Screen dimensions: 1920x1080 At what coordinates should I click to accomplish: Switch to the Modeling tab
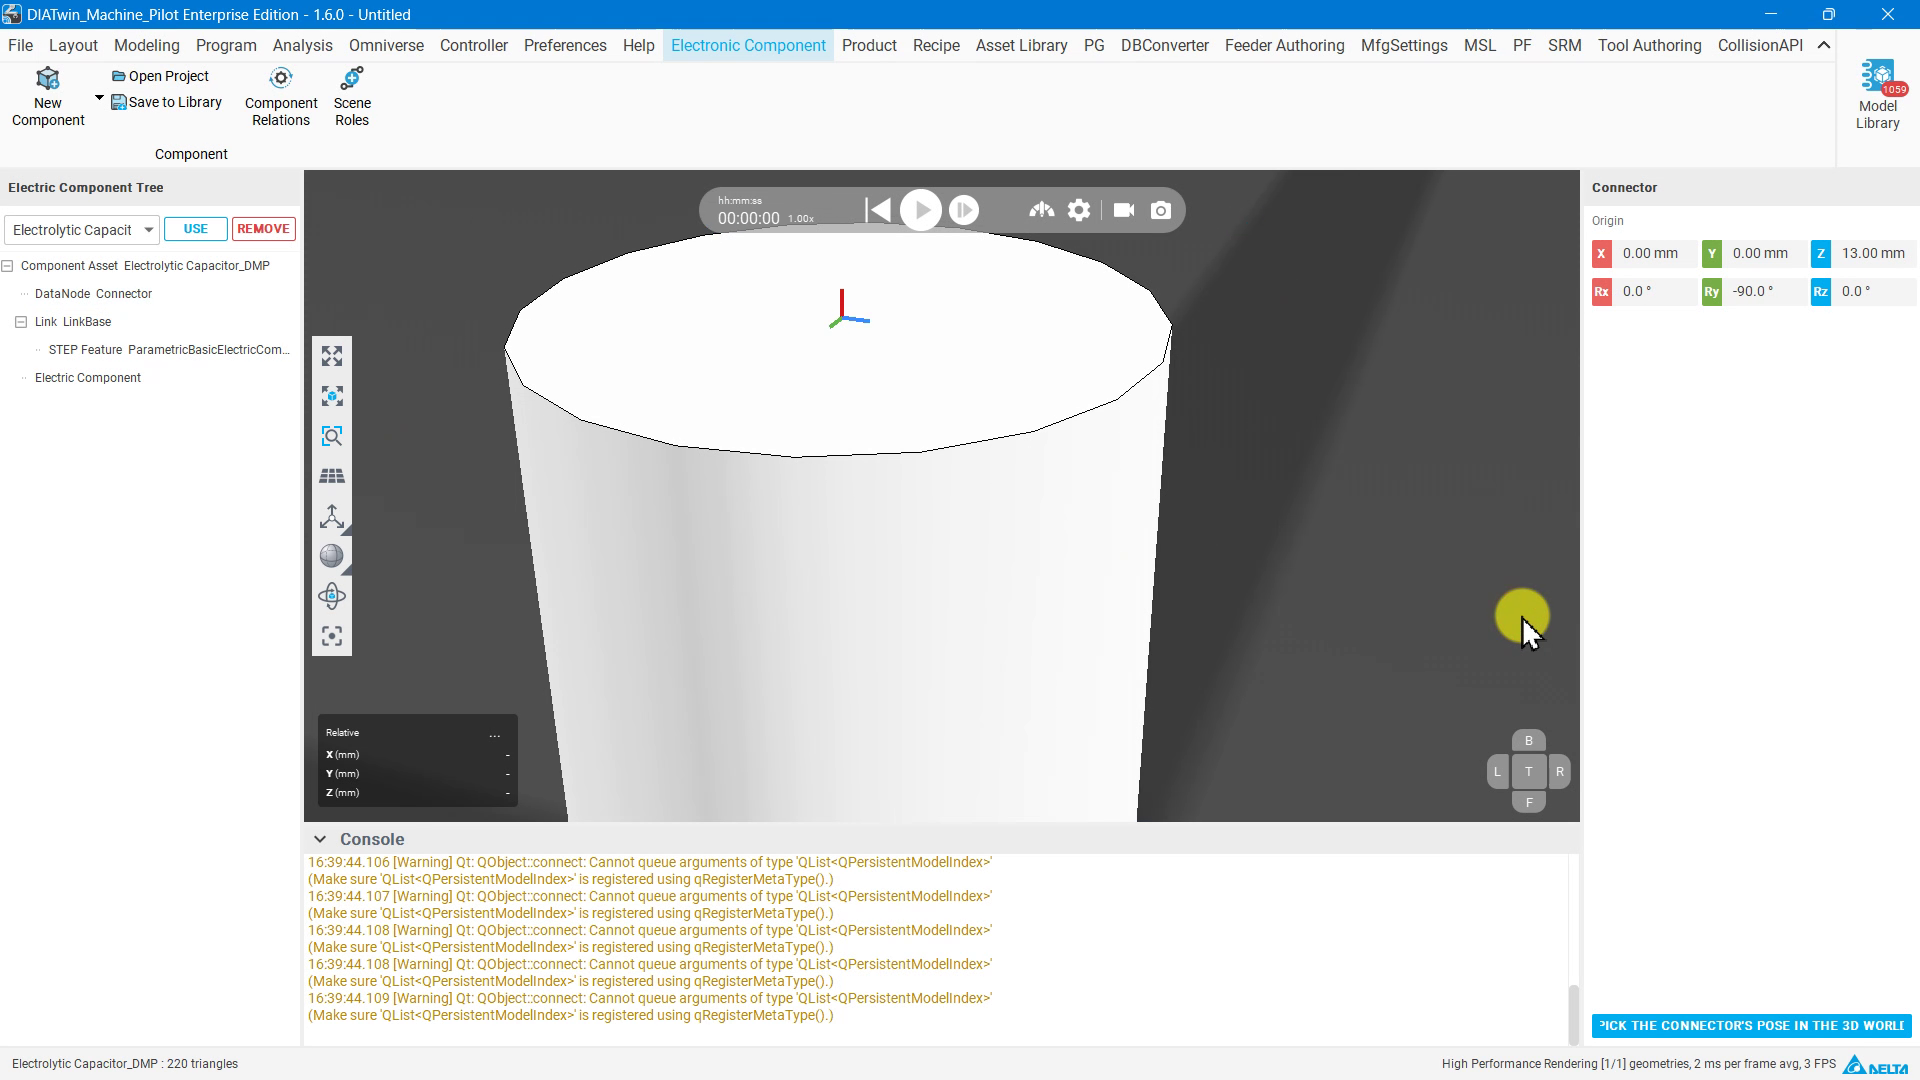pyautogui.click(x=146, y=45)
